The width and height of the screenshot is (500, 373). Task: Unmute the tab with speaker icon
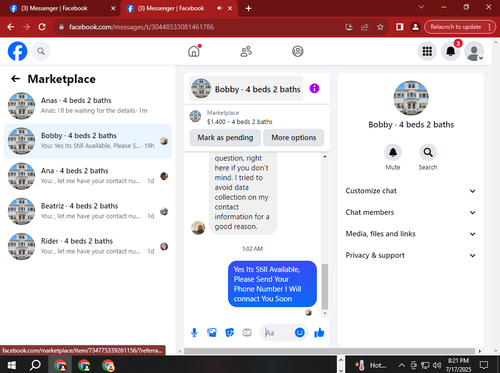coord(219,8)
